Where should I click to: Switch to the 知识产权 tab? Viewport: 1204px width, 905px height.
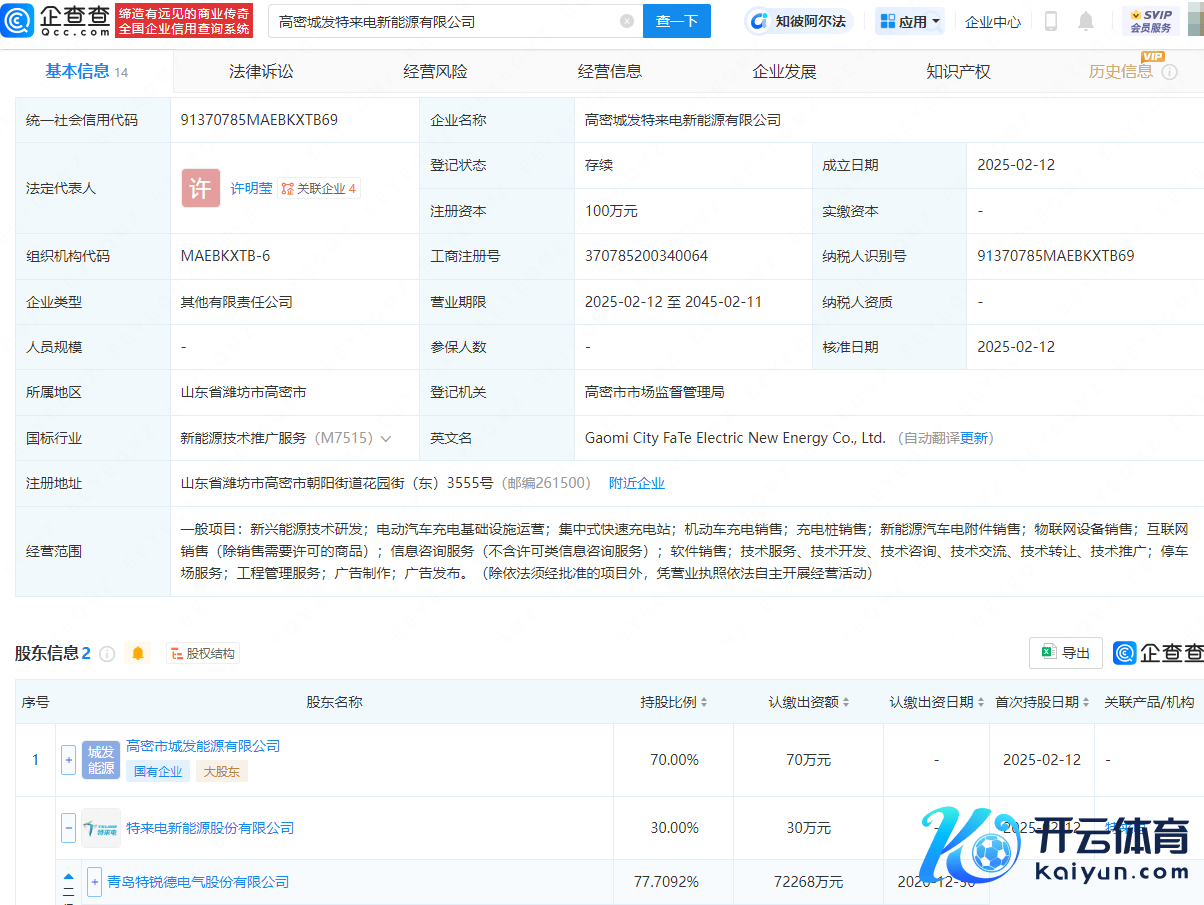tap(958, 72)
